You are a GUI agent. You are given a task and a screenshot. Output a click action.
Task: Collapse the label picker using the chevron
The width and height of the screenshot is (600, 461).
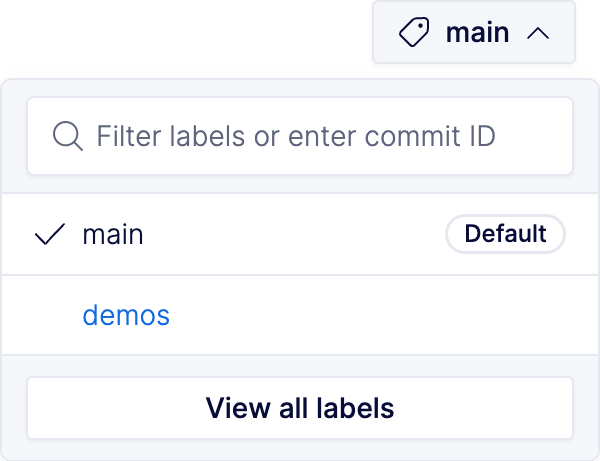538,33
